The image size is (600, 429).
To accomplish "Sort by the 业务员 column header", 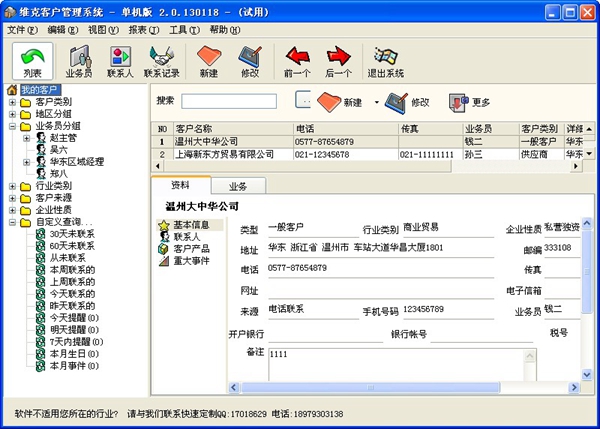I will [491, 129].
